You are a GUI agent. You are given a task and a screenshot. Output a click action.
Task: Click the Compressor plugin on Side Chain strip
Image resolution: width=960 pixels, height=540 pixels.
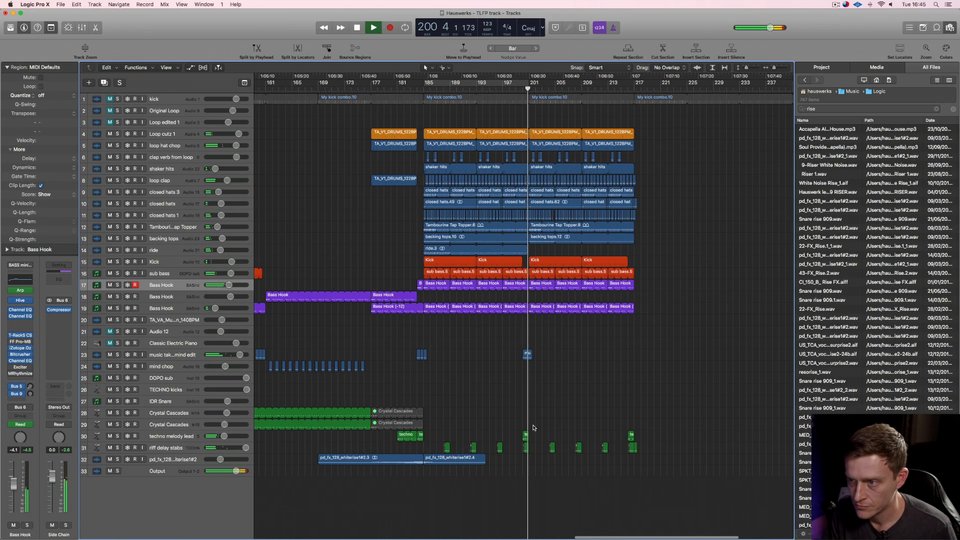[59, 310]
